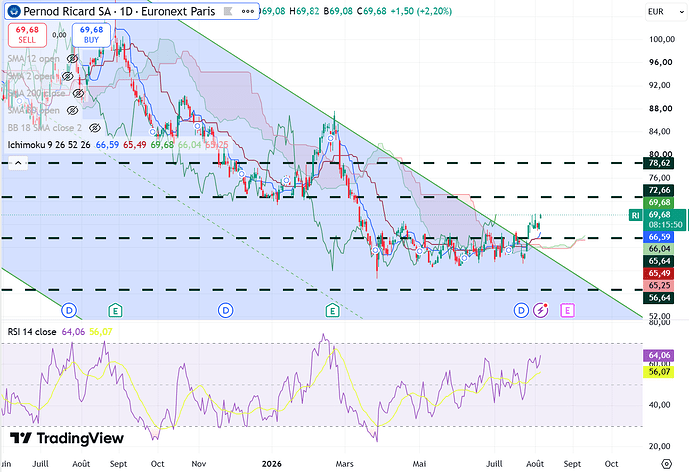
Task: Click the red SELL 69,68 button
Action: [x=27, y=35]
